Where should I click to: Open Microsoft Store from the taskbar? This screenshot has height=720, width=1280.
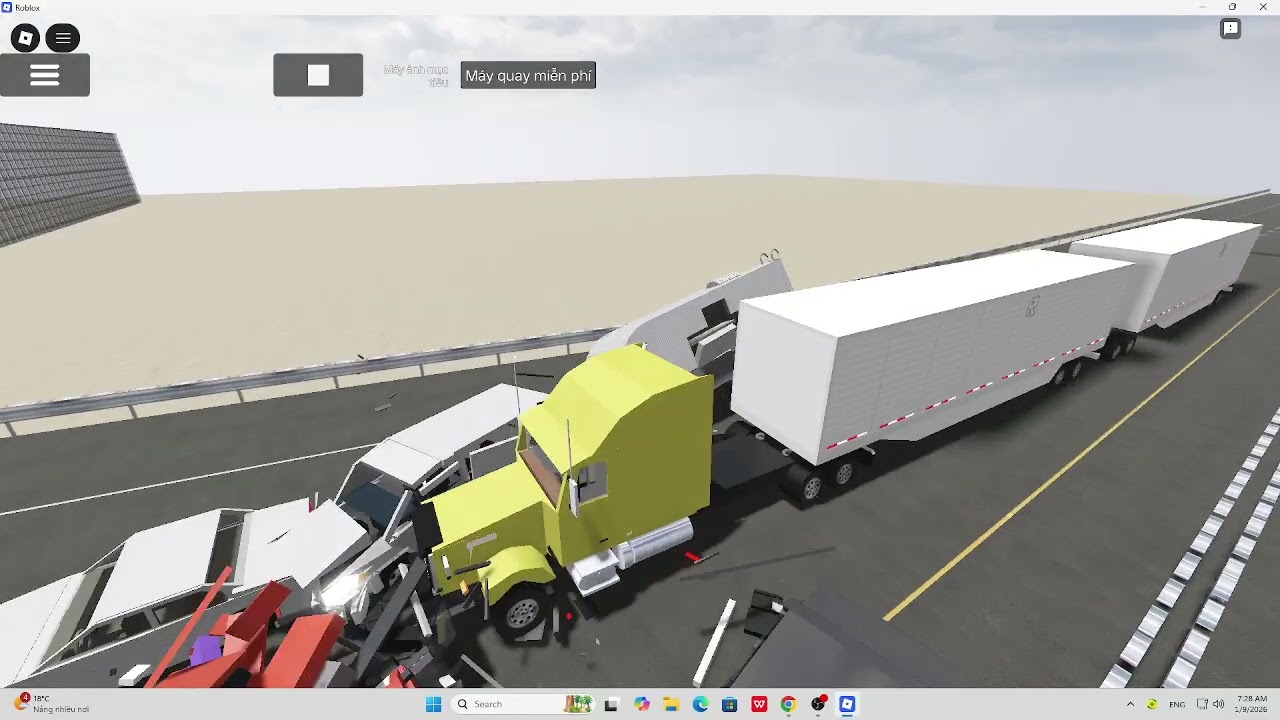730,704
